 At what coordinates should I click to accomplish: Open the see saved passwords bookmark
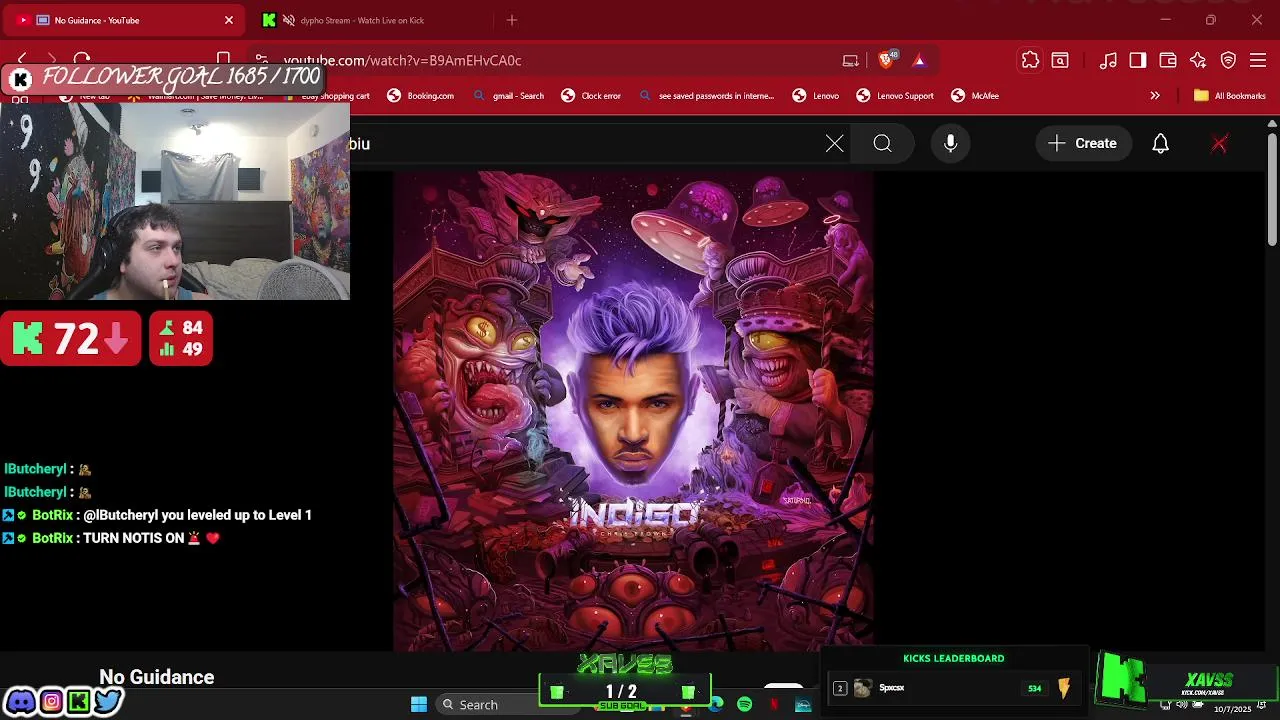pyautogui.click(x=706, y=96)
